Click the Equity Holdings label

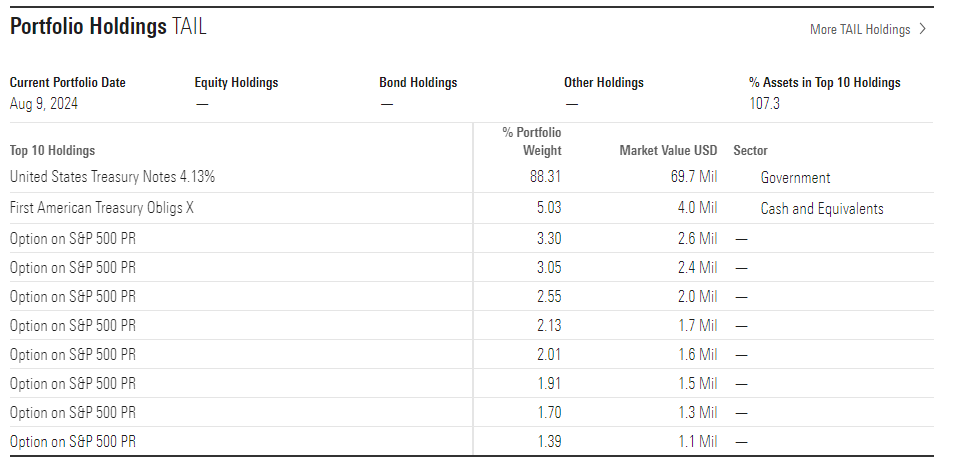point(236,83)
